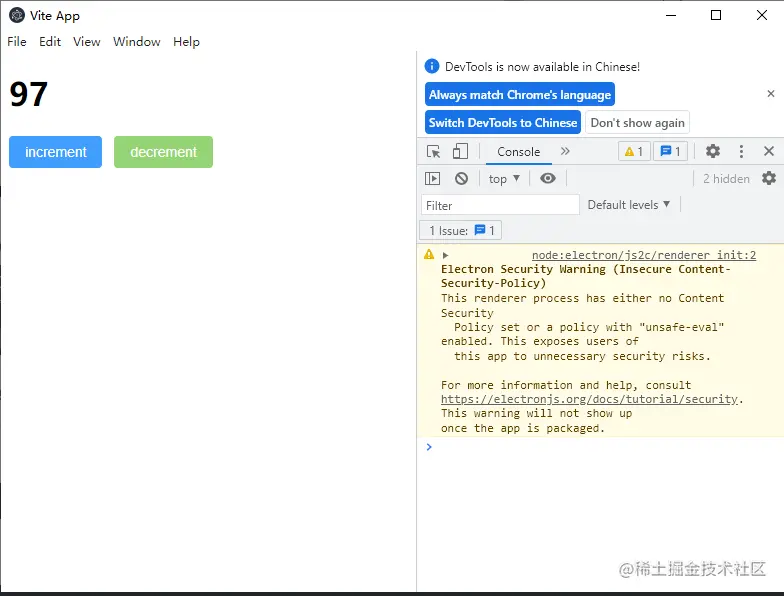The height and width of the screenshot is (596, 784).
Task: Switch to the Console tab
Action: 518,152
